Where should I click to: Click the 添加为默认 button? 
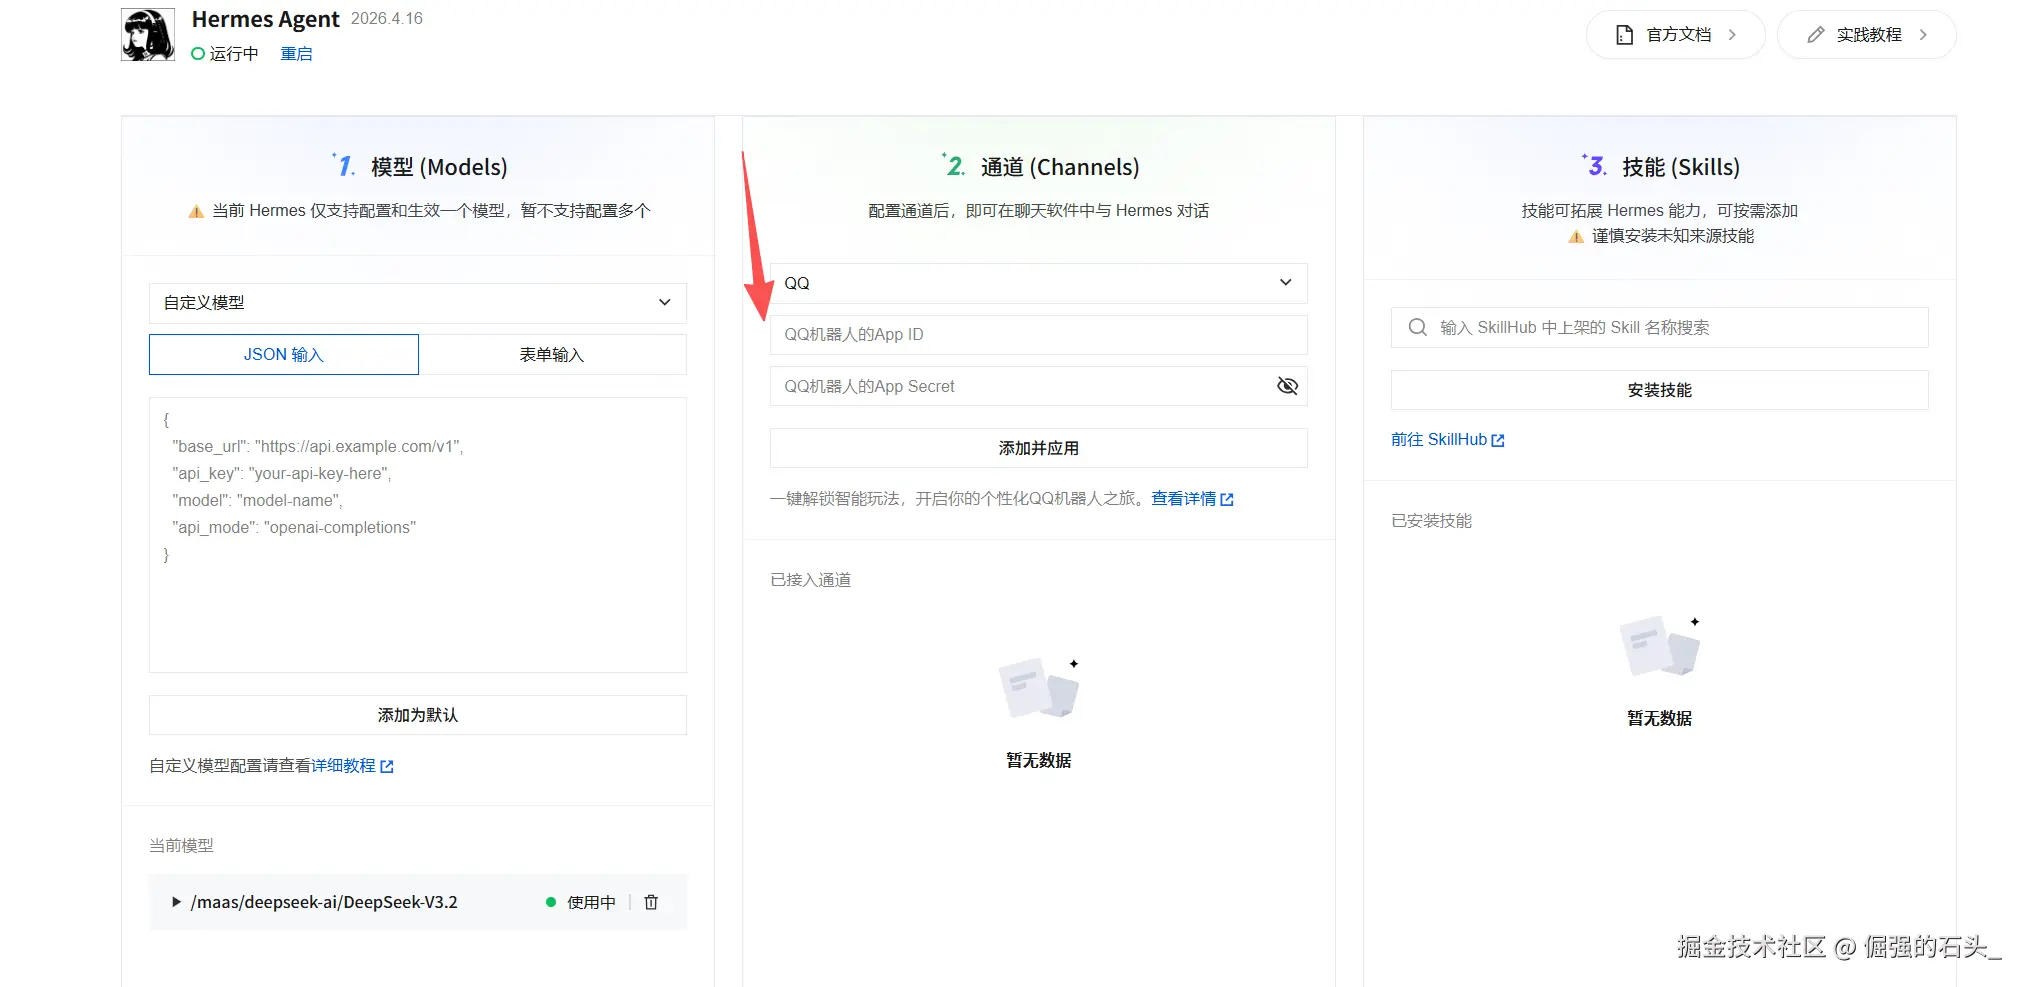coord(417,715)
